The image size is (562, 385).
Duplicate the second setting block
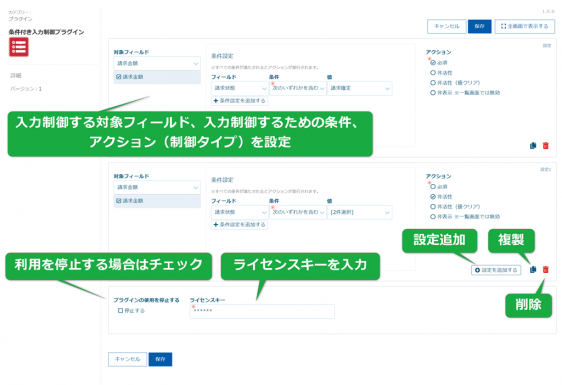533,270
